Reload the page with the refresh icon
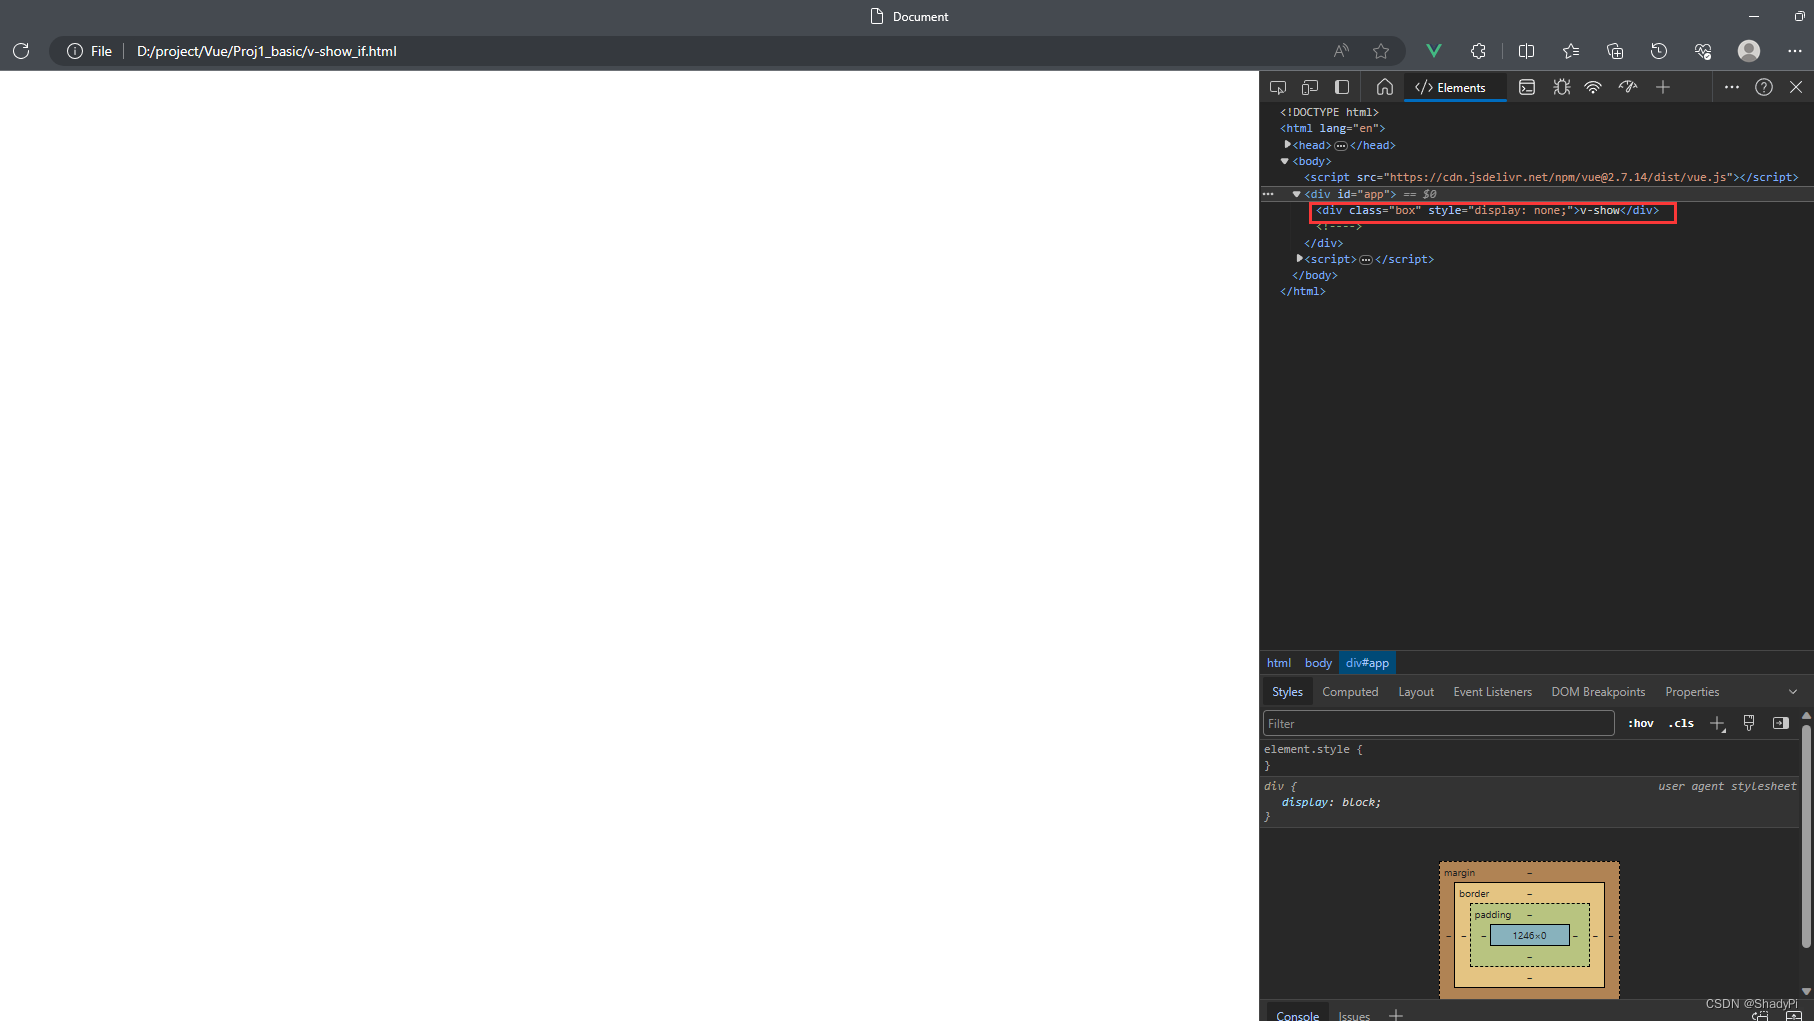The width and height of the screenshot is (1814, 1021). click(21, 51)
